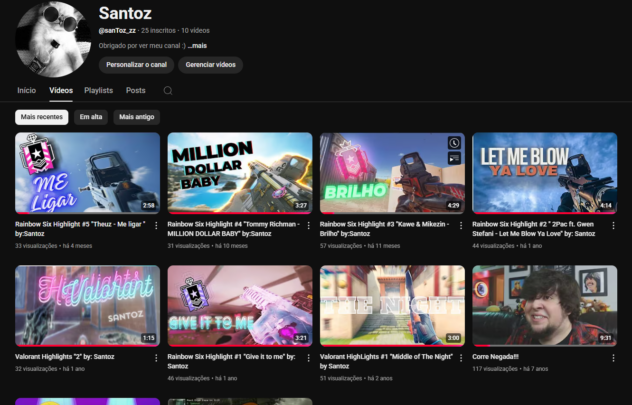Screen dimensions: 632x405
Task: Open the Playlists tab
Action: click(x=98, y=91)
